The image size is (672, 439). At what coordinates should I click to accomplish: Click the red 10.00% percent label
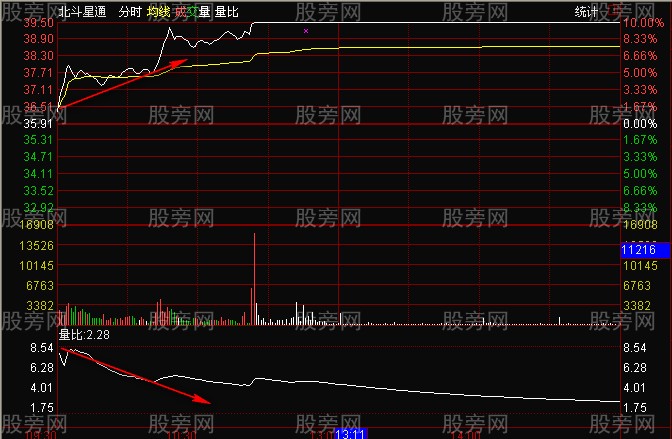point(643,23)
